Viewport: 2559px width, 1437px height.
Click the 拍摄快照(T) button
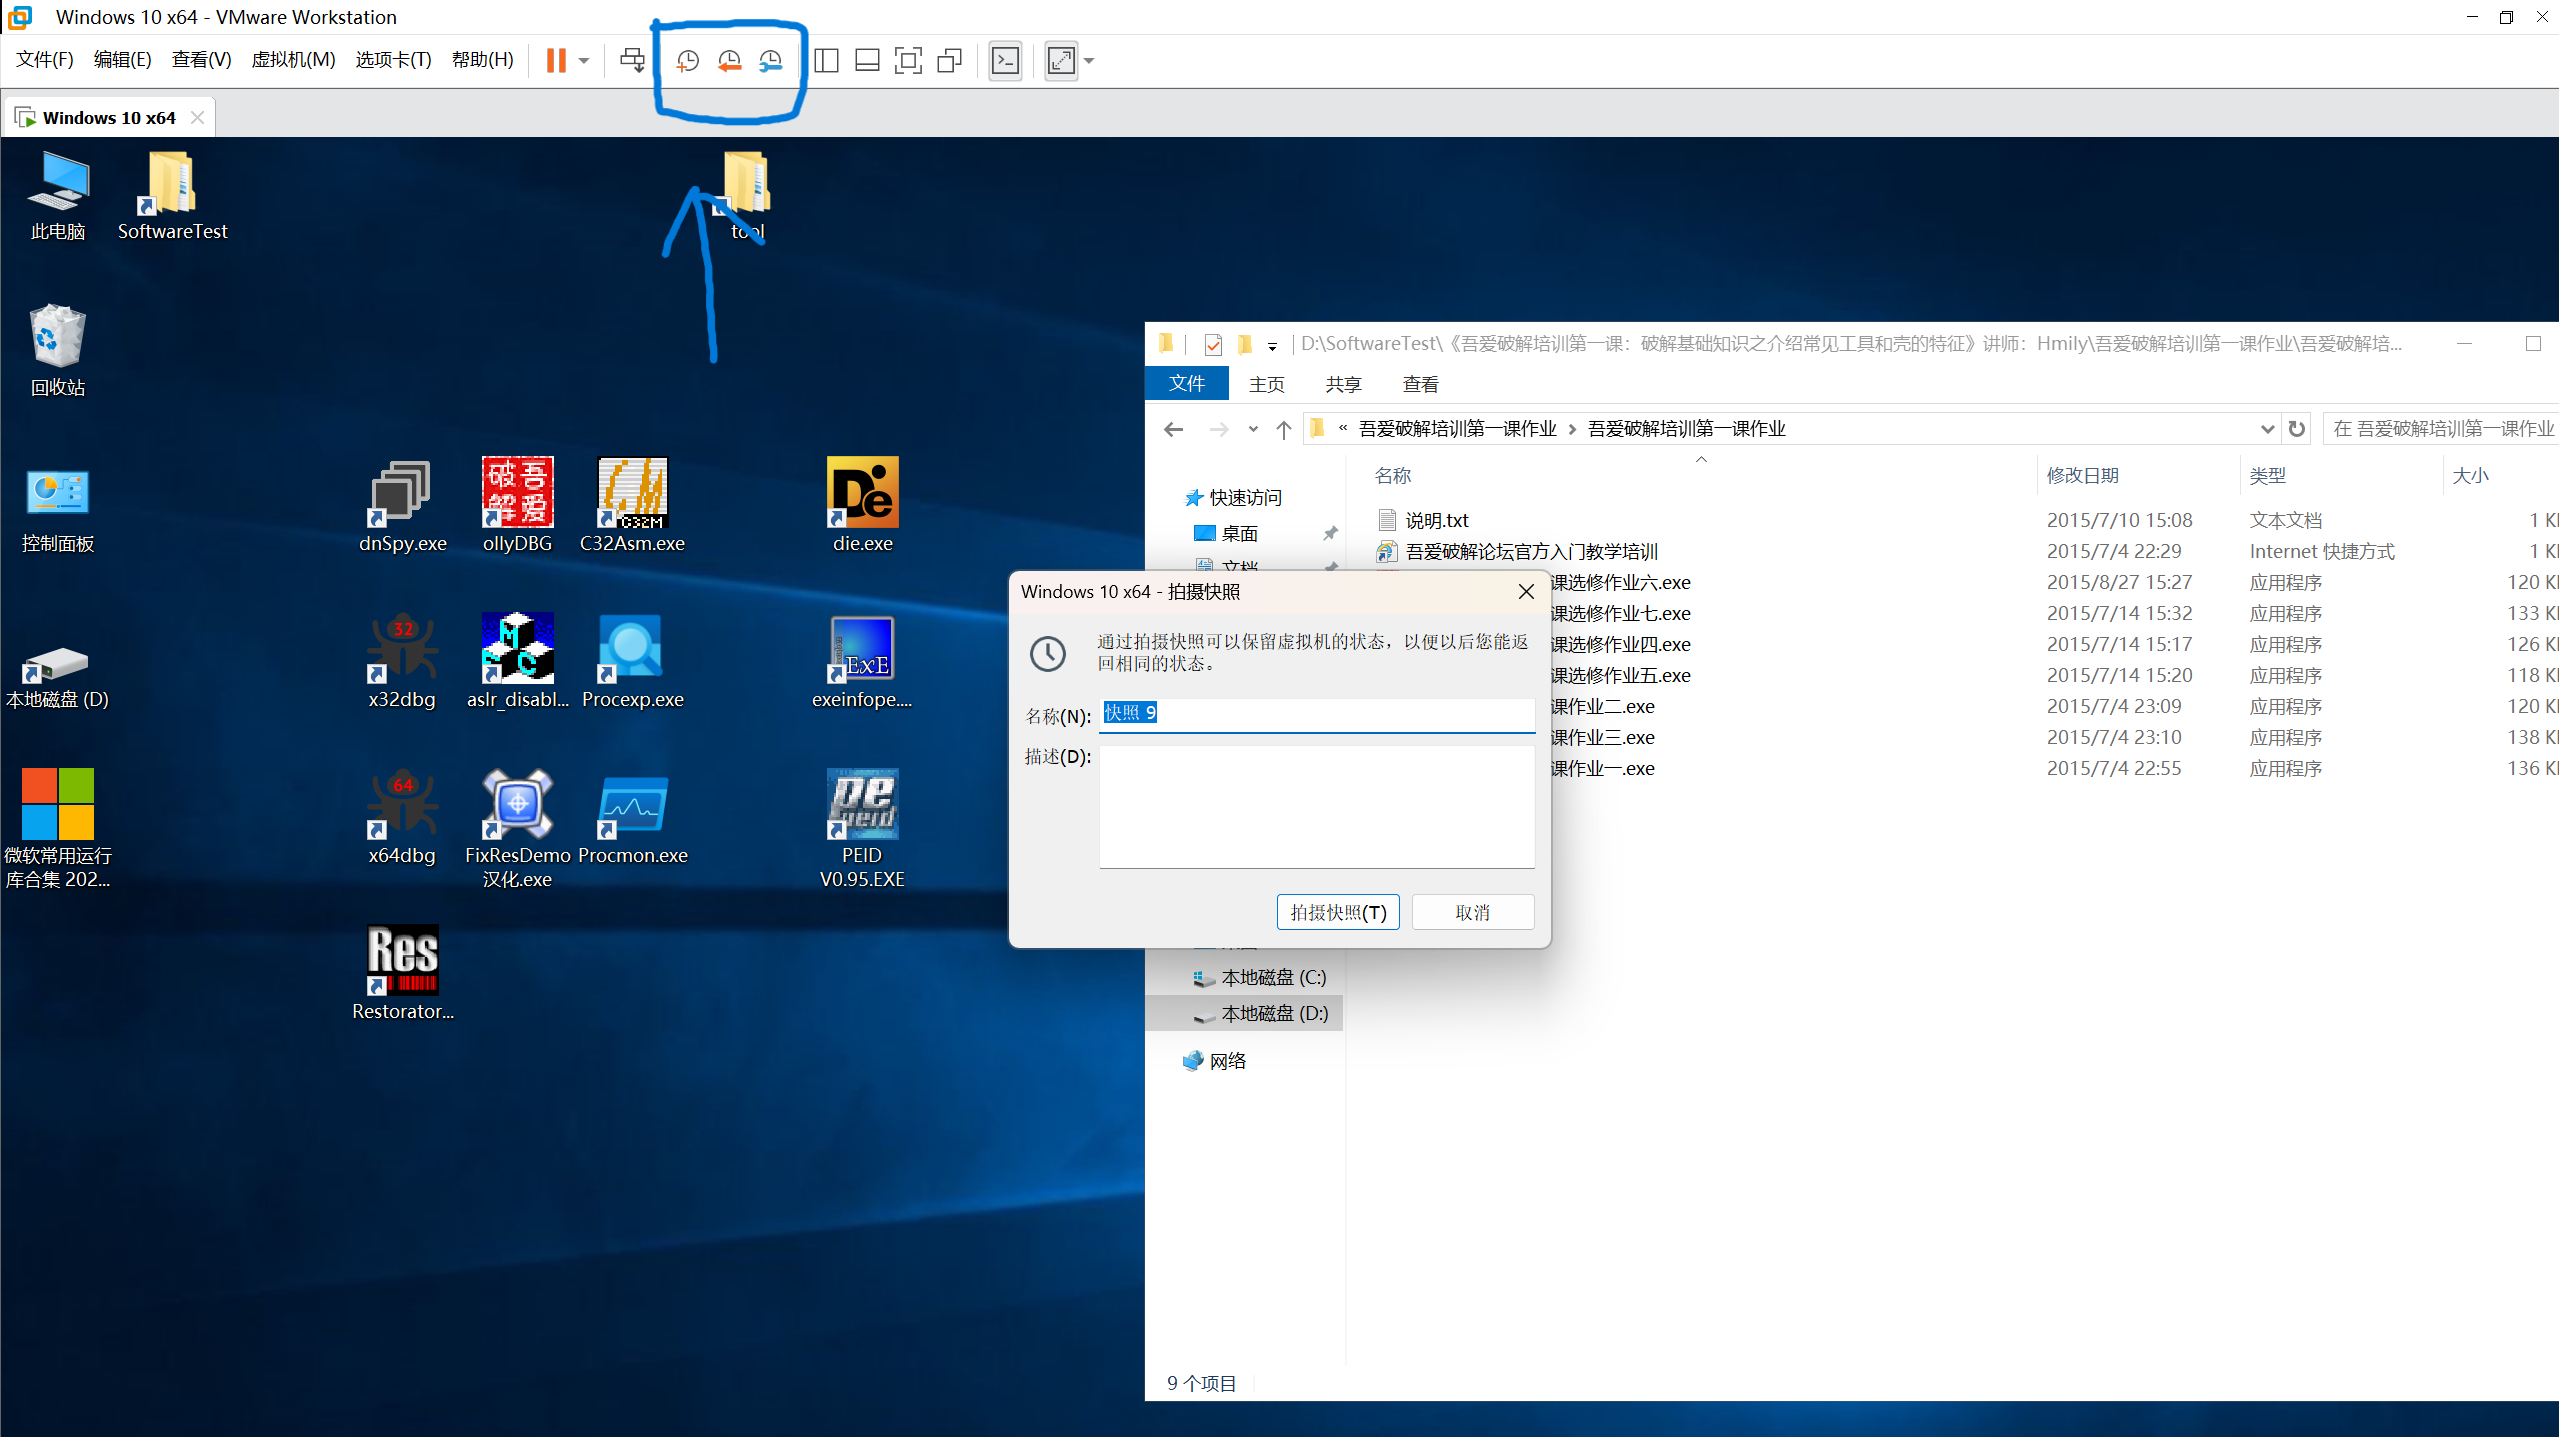point(1337,912)
